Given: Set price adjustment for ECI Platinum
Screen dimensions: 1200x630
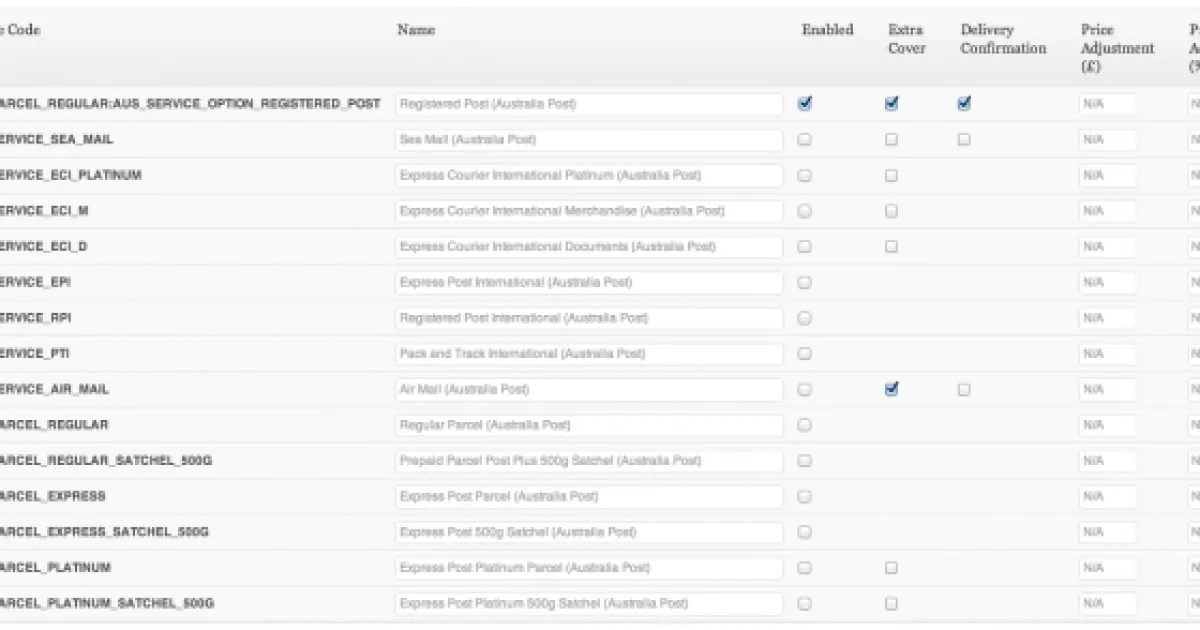Looking at the screenshot, I should 1107,175.
